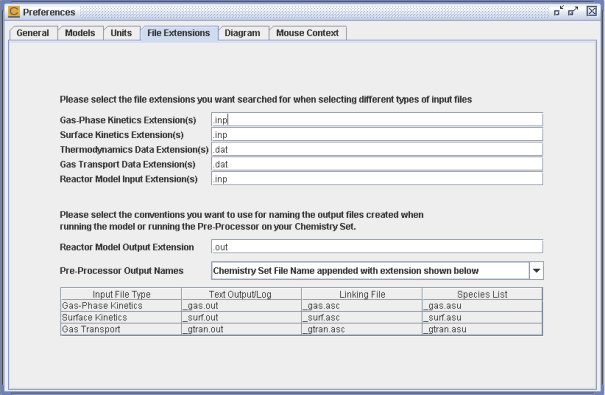Click the Gas-Phase Kinetics Extension field
This screenshot has height=395, width=605.
point(377,120)
